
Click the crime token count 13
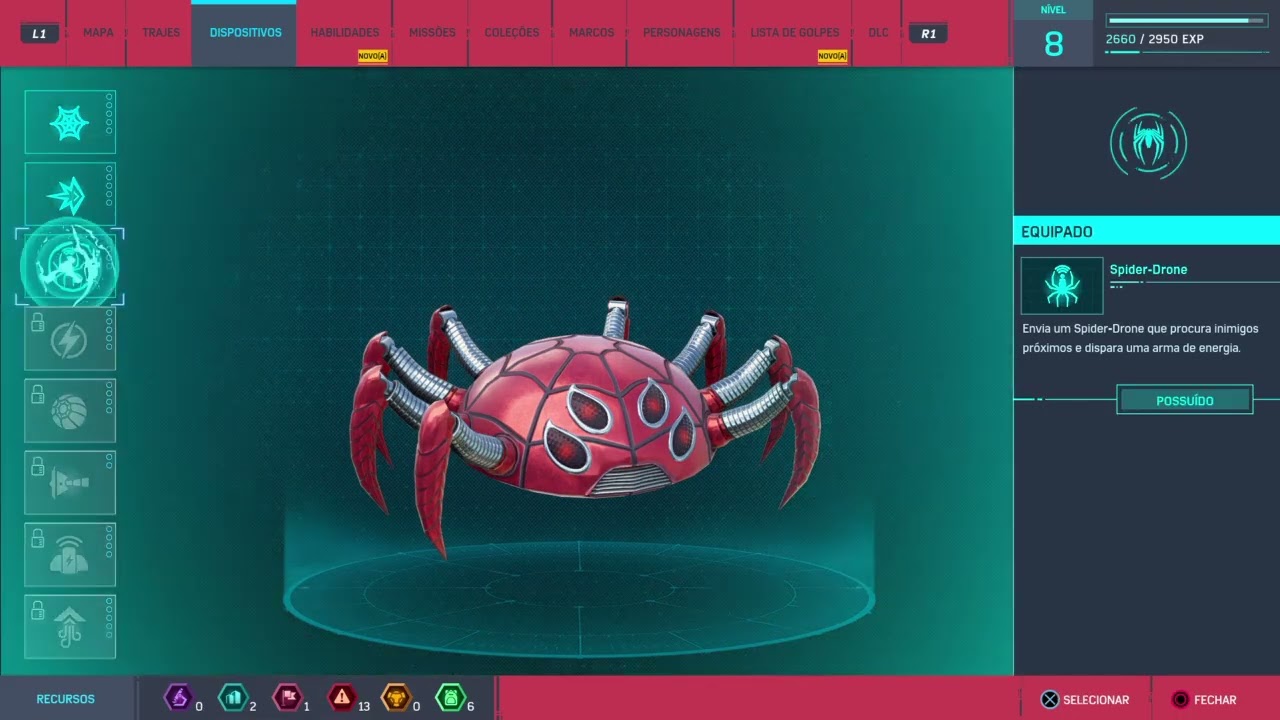click(364, 706)
